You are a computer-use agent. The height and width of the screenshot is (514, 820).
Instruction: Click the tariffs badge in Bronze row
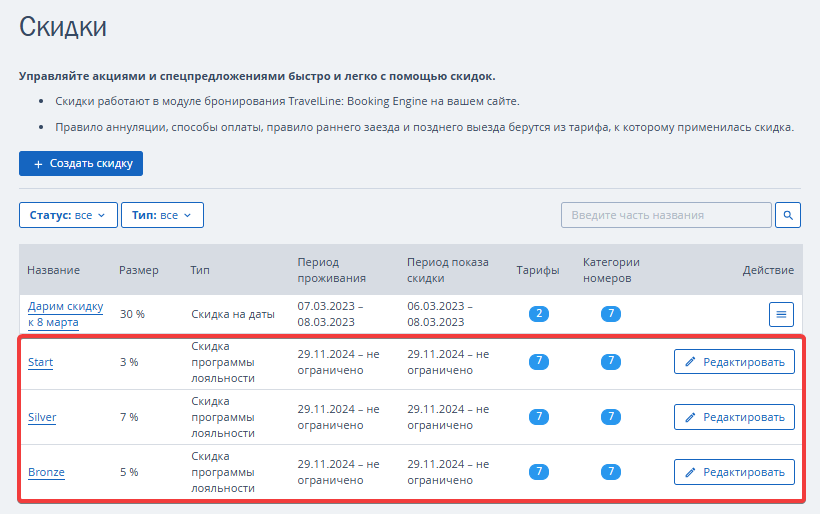[x=539, y=472]
